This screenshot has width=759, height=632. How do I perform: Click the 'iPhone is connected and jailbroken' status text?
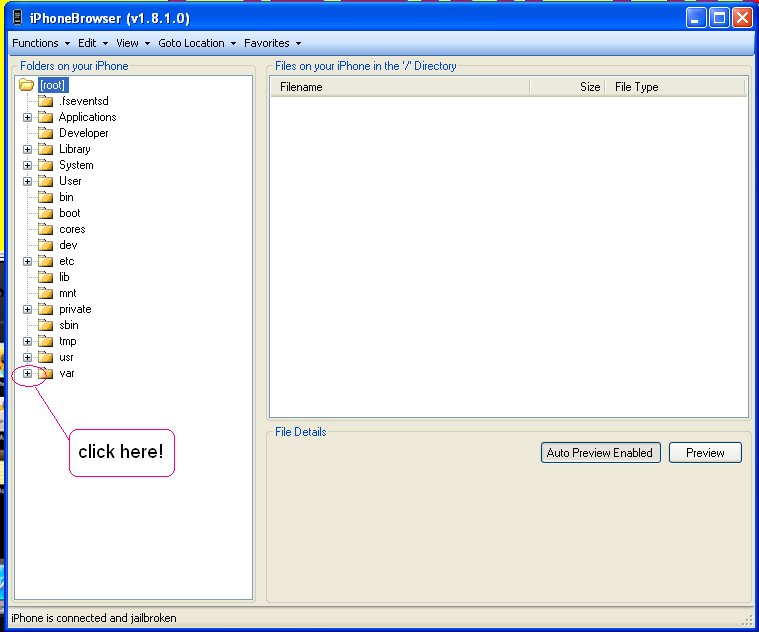[x=94, y=618]
